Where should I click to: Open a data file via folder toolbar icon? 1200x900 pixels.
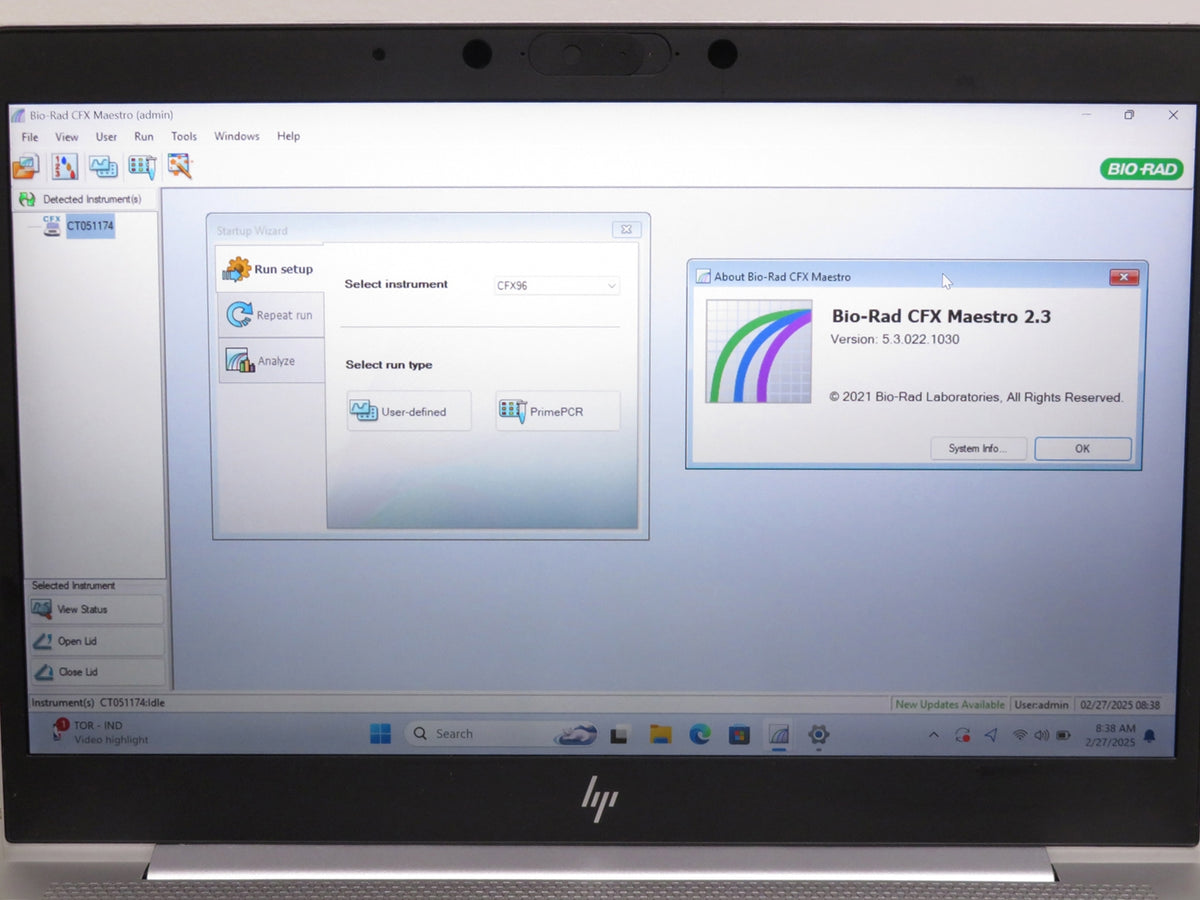click(x=25, y=166)
